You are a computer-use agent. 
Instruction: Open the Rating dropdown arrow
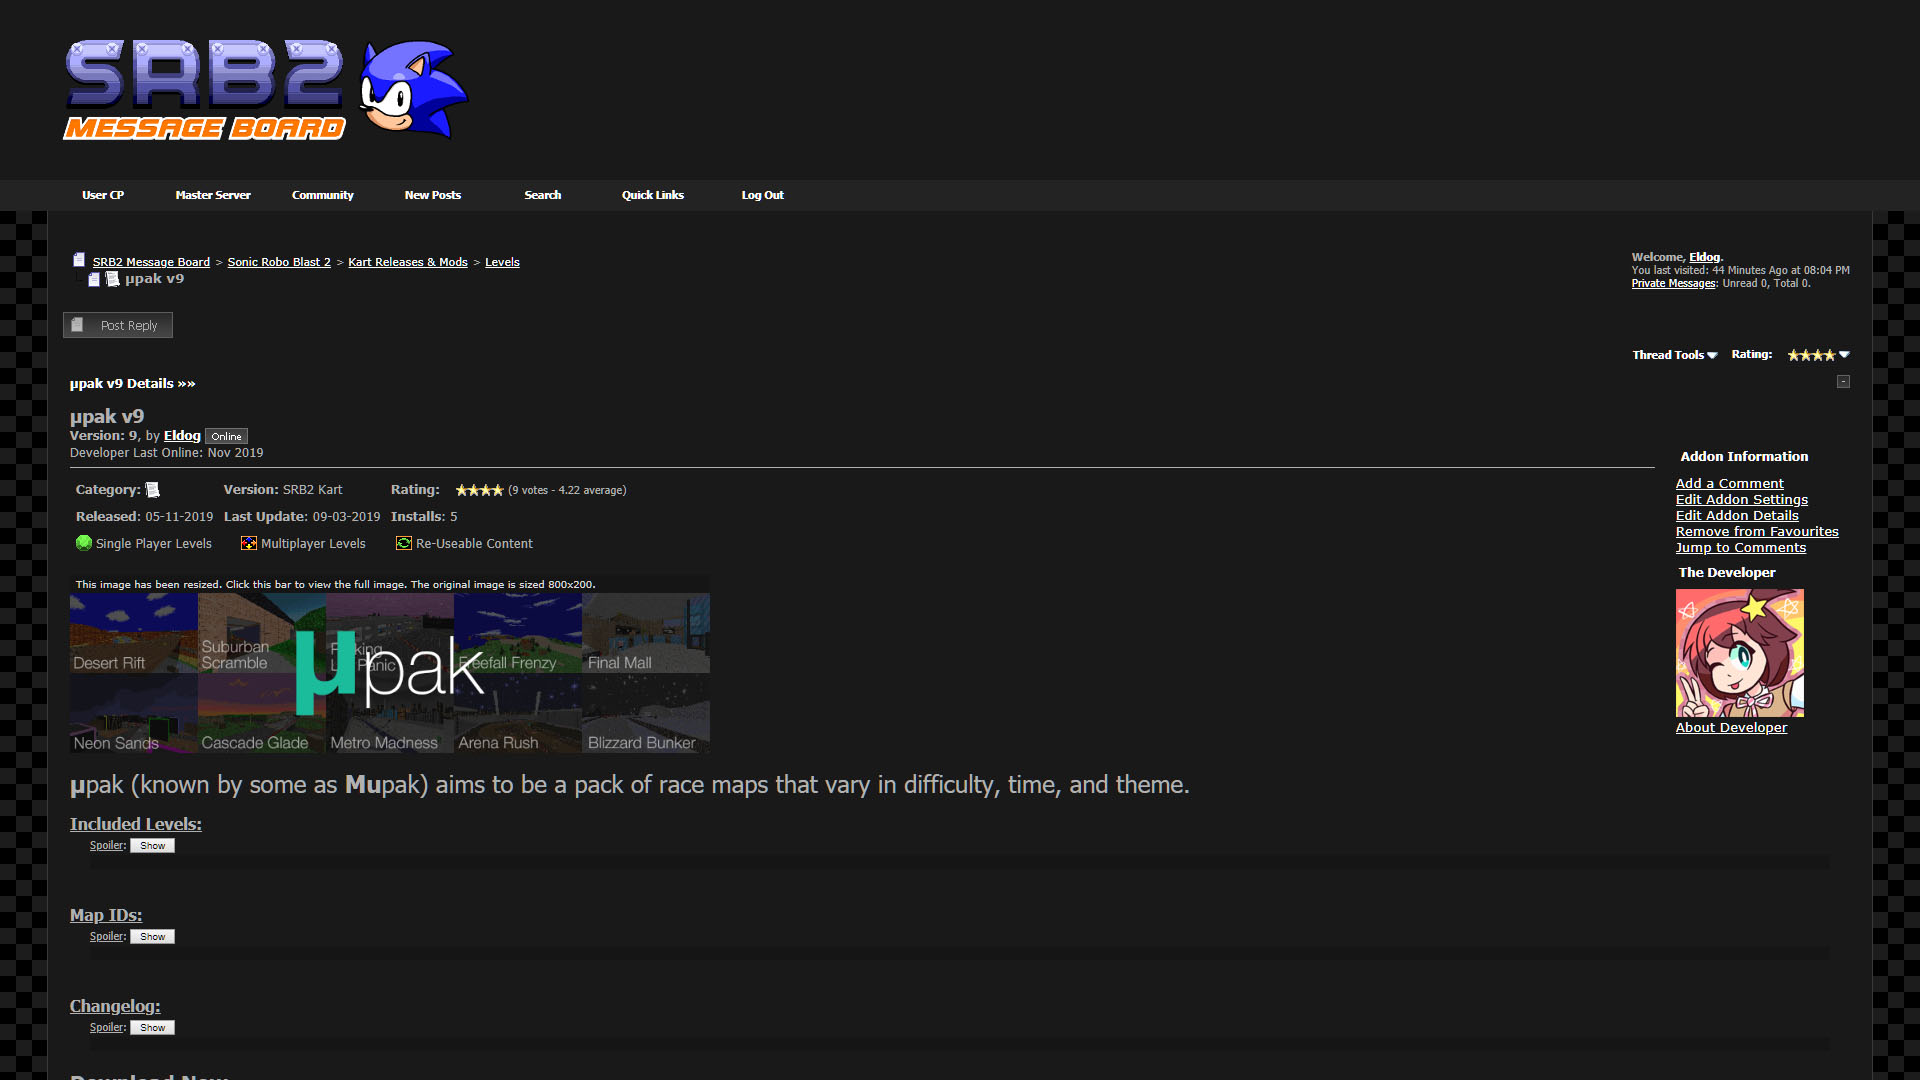click(1845, 354)
